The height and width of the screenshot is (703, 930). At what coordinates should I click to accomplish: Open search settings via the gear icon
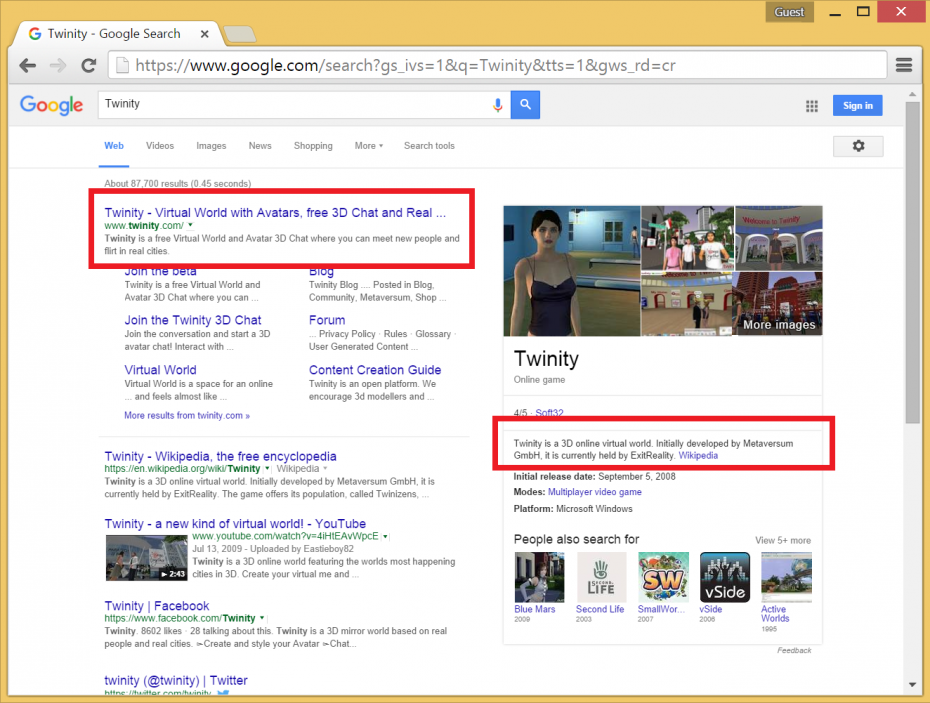858,145
